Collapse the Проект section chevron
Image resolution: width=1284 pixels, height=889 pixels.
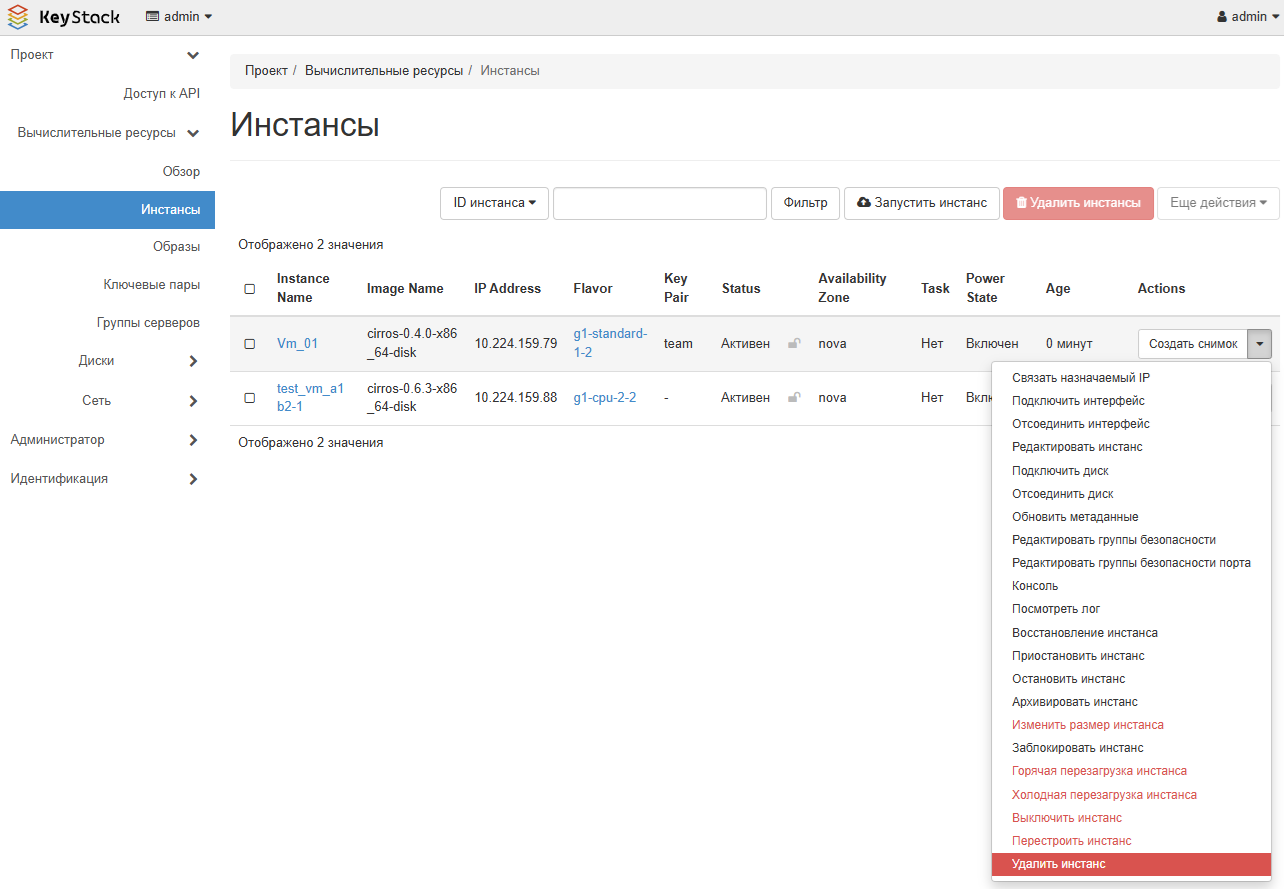click(x=193, y=55)
